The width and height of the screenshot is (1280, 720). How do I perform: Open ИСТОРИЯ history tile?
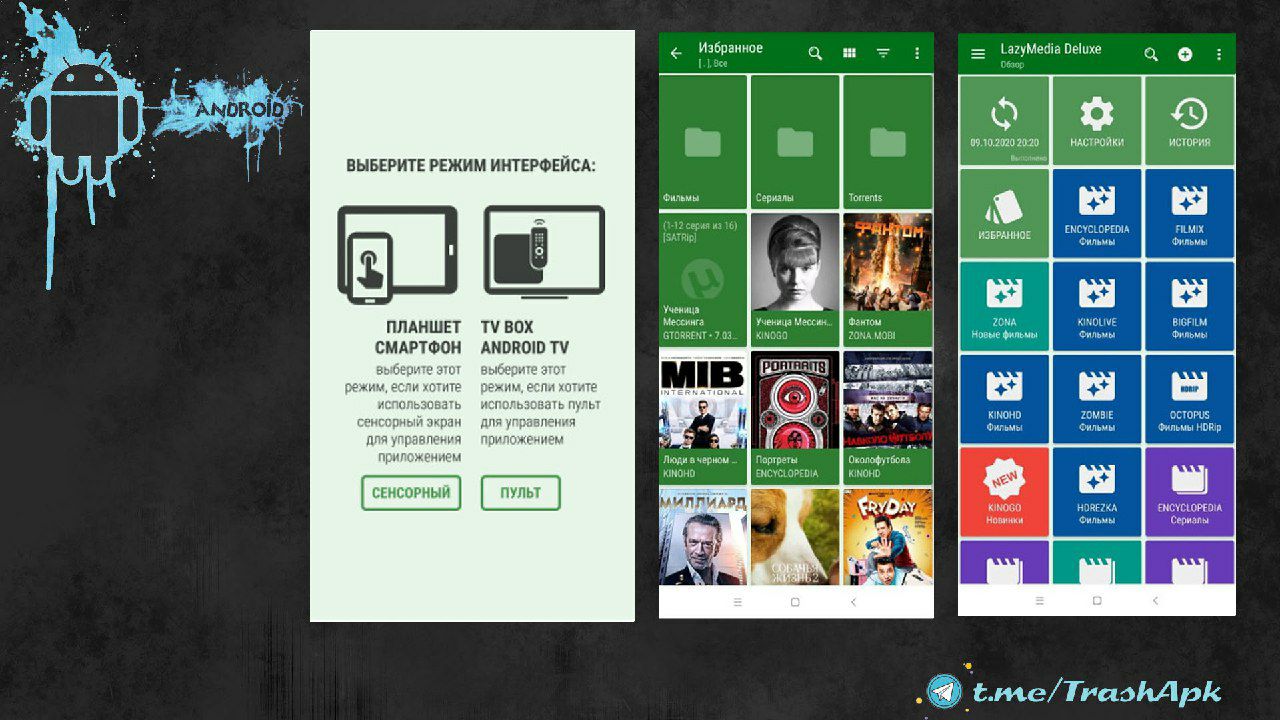pos(1189,121)
